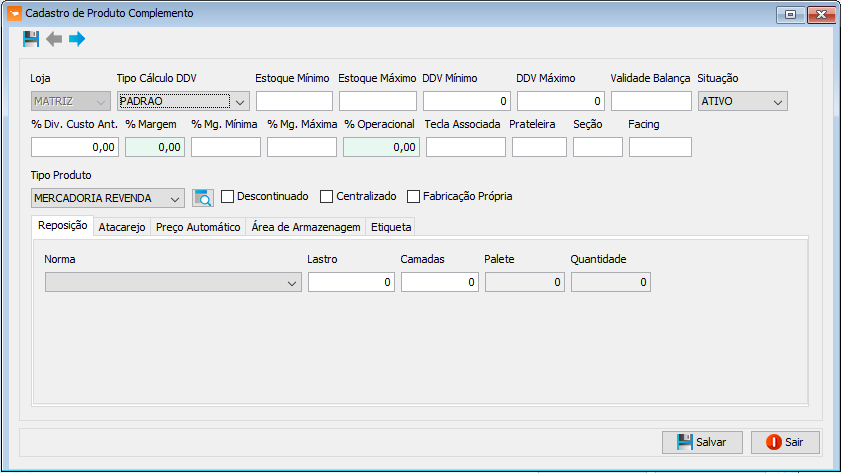Enable the Centralizado checkbox
This screenshot has width=841, height=473.
click(x=326, y=197)
